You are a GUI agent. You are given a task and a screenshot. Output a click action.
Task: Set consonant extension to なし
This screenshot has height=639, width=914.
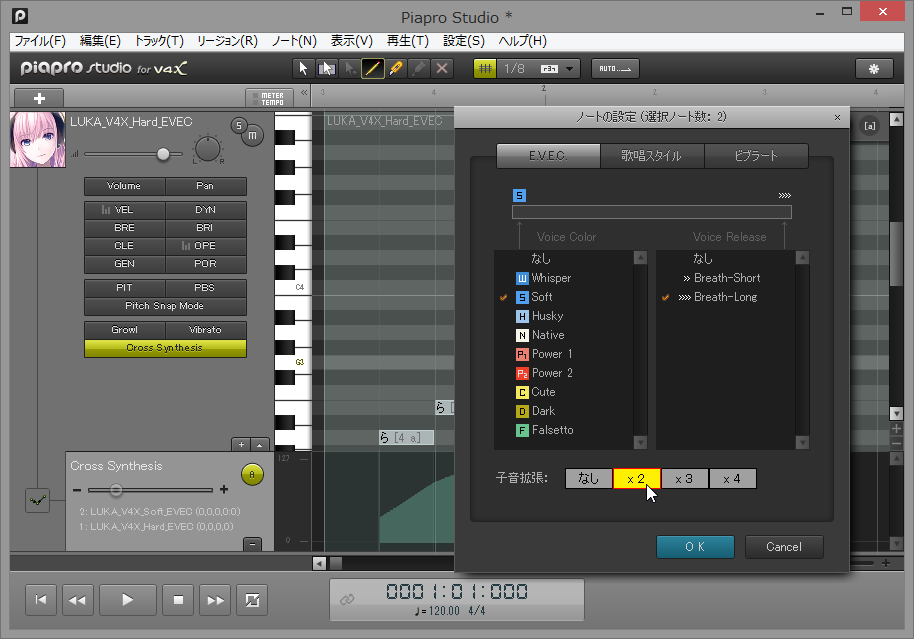coord(589,479)
